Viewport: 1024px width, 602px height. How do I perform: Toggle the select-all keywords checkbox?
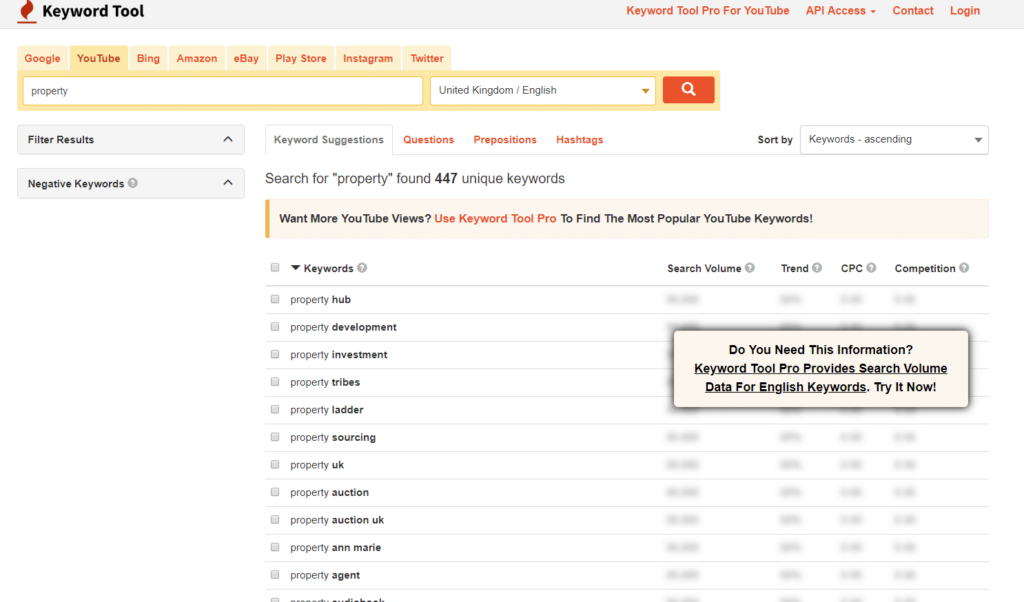275,268
